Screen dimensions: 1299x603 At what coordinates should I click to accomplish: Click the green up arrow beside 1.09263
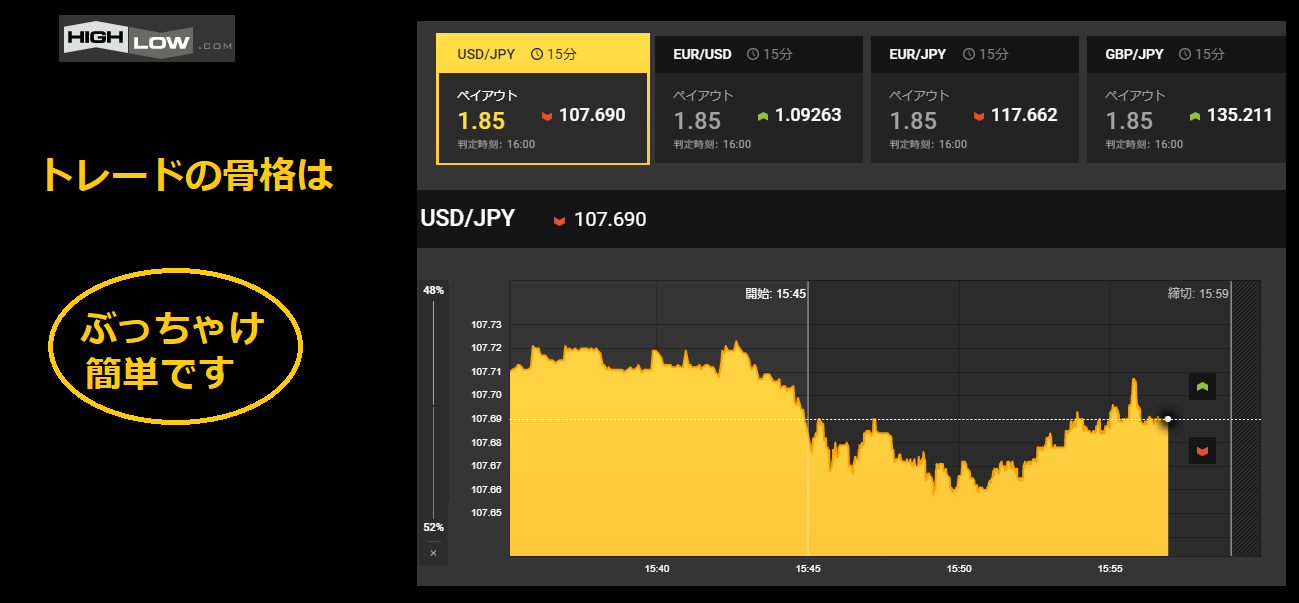click(x=763, y=116)
